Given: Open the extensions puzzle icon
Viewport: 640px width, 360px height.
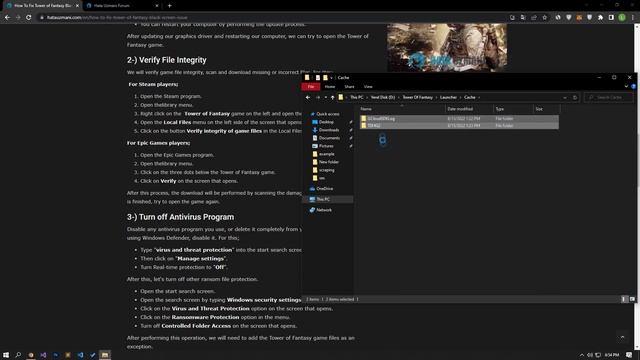Looking at the screenshot, I should (600, 18).
